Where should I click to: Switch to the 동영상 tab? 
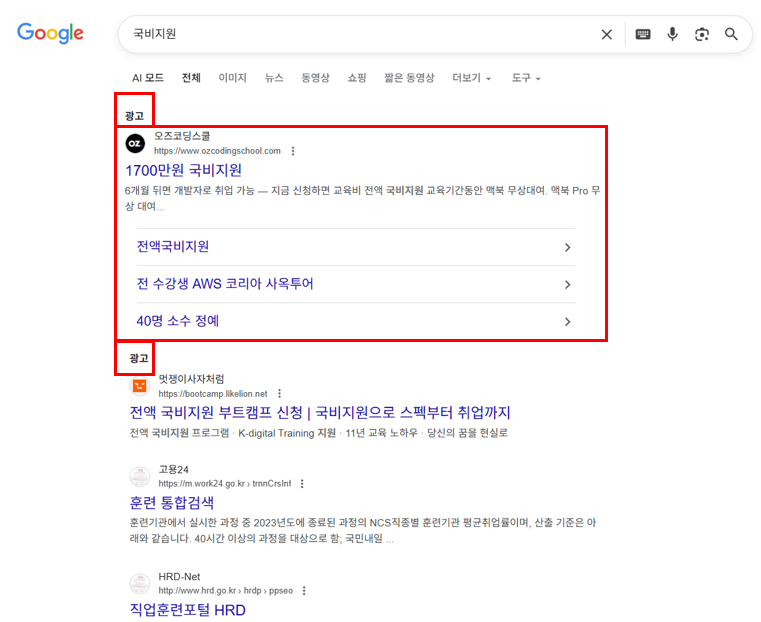coord(315,78)
